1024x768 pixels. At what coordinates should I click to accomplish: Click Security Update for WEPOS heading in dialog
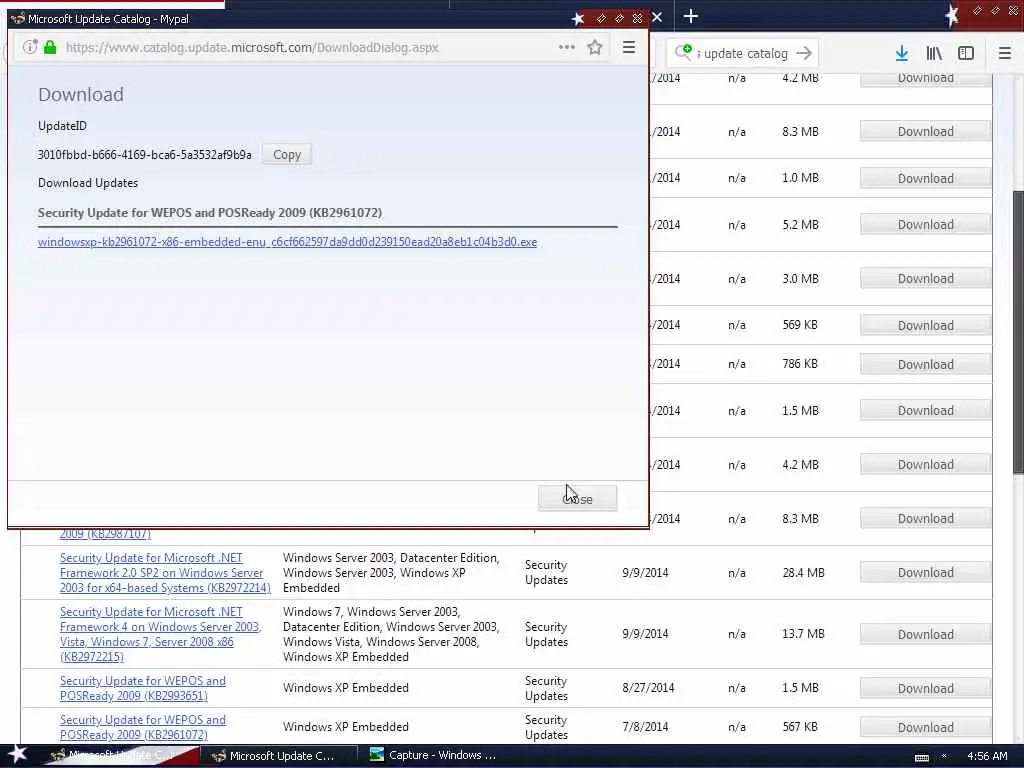click(x=210, y=213)
